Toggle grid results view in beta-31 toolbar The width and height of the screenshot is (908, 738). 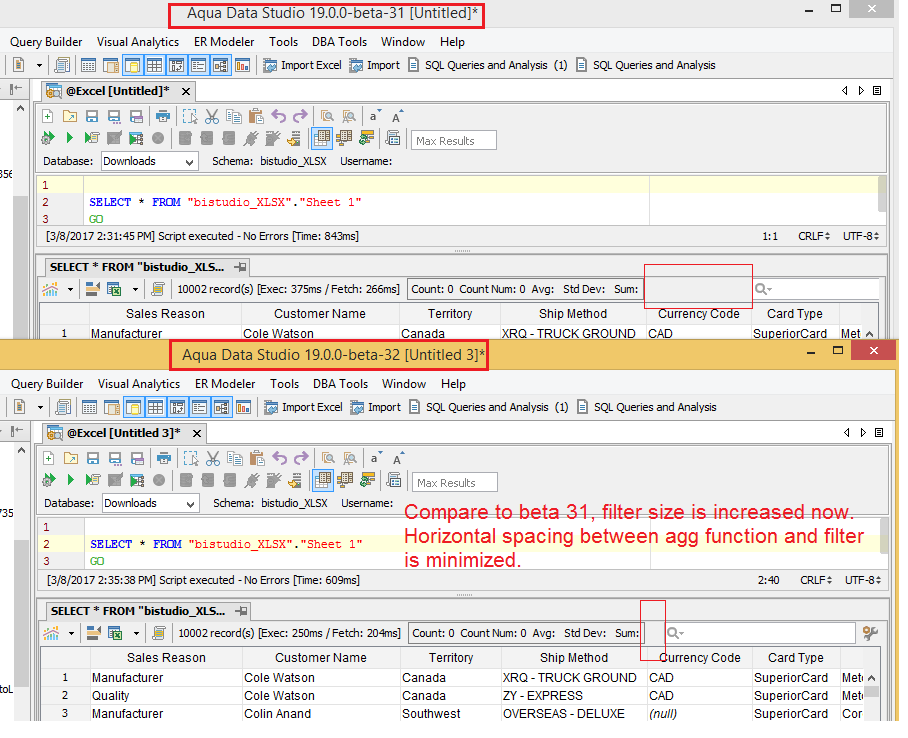pos(321,138)
